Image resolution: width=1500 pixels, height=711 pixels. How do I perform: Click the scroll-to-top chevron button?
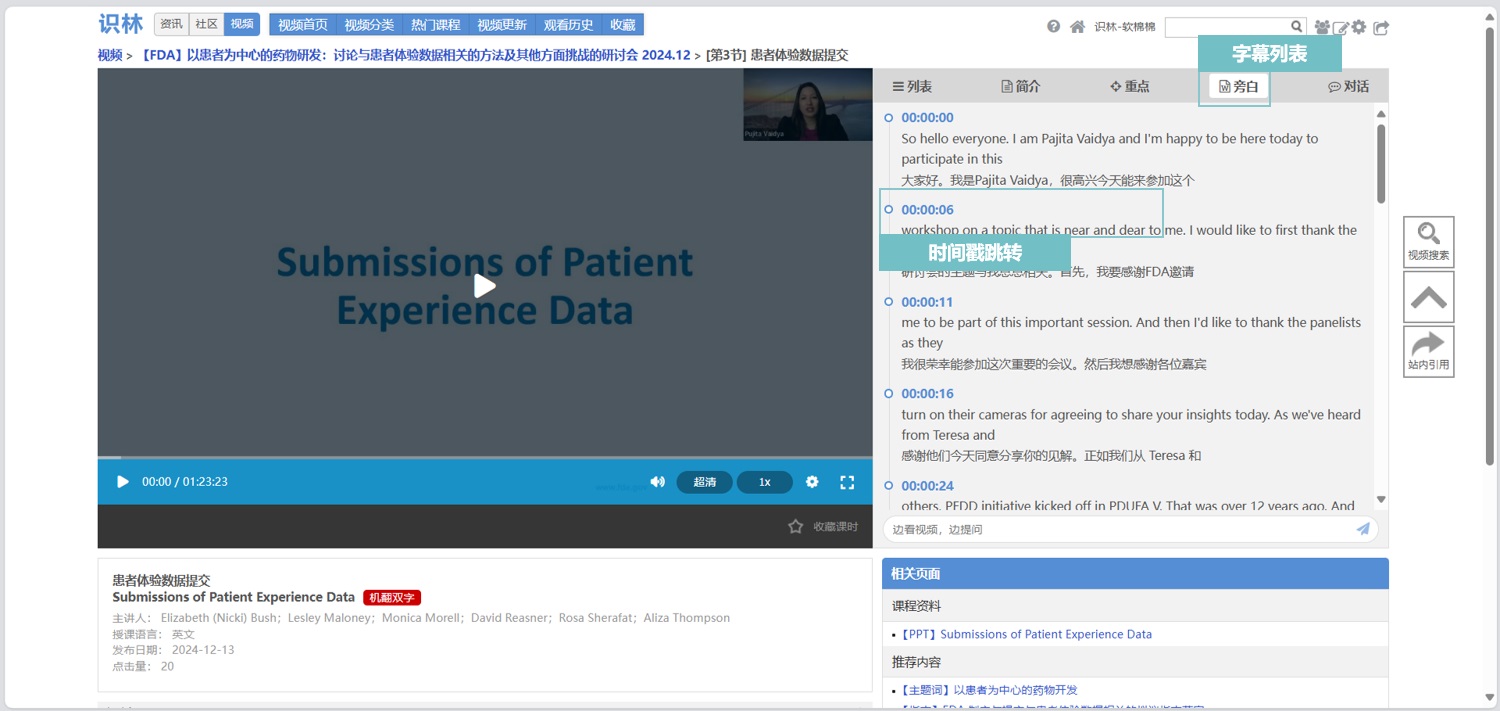click(1428, 297)
